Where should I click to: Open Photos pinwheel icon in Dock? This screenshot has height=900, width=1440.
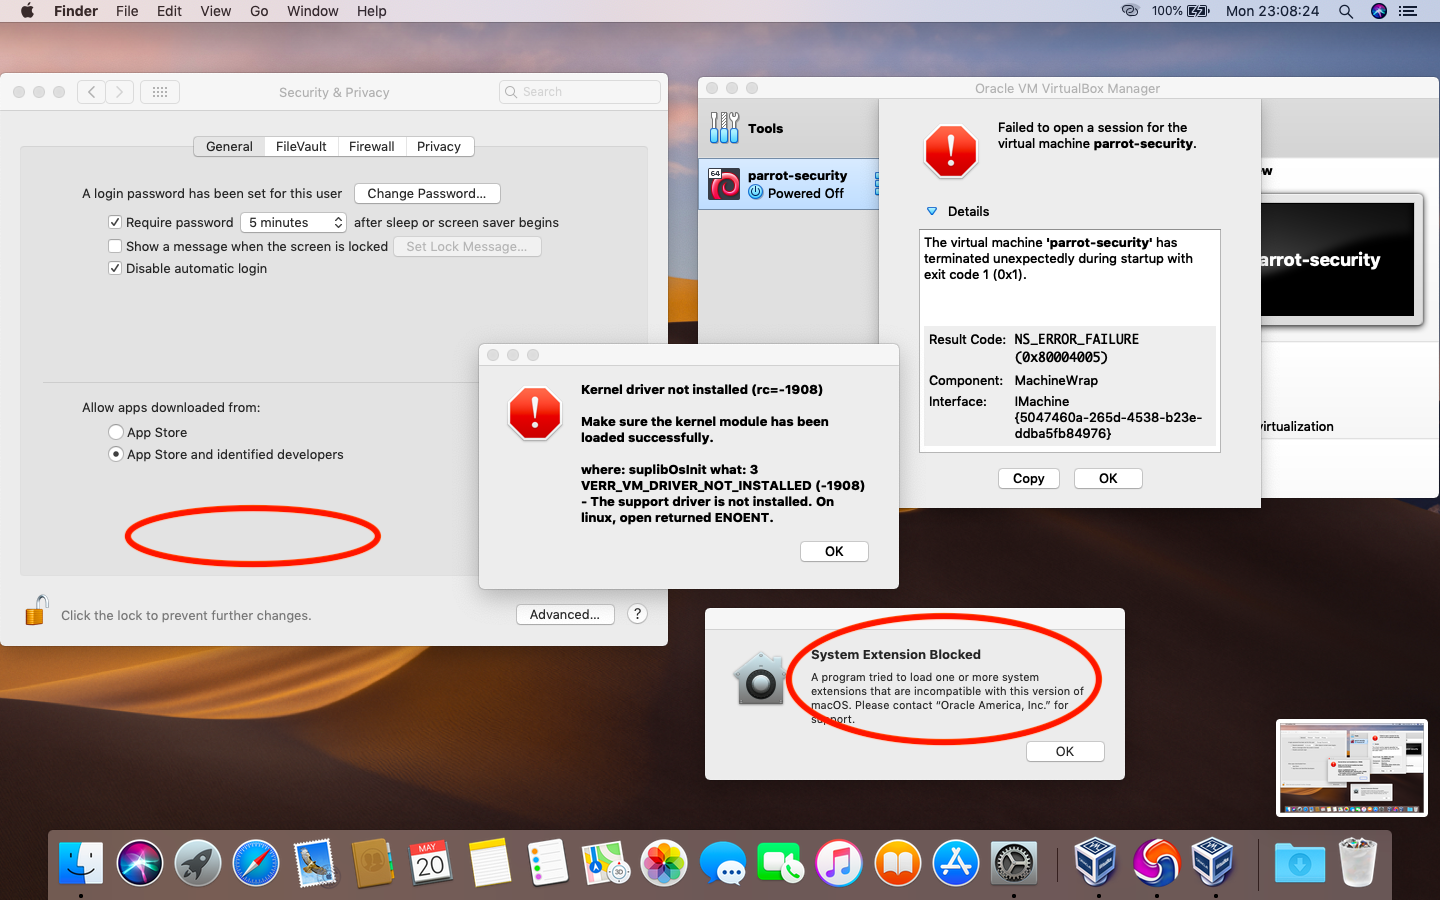[664, 862]
